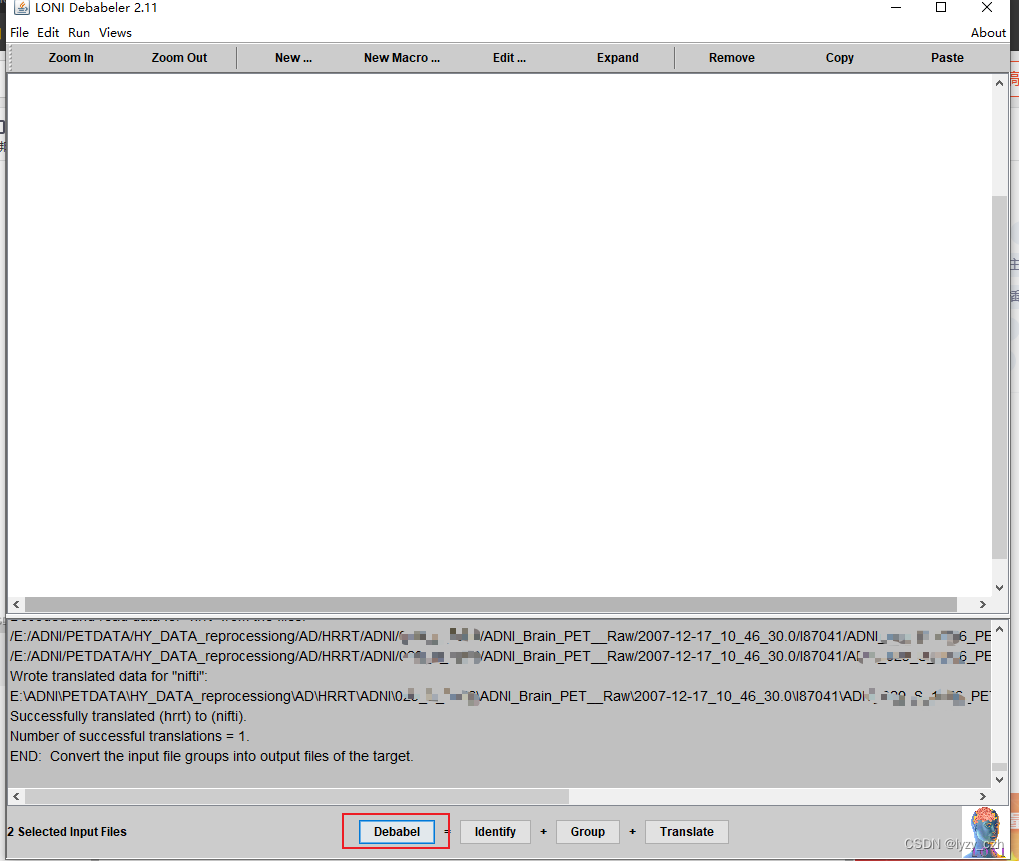The image size is (1019, 861).
Task: Click the log pane vertical scrollbar thumb
Action: (x=1000, y=767)
